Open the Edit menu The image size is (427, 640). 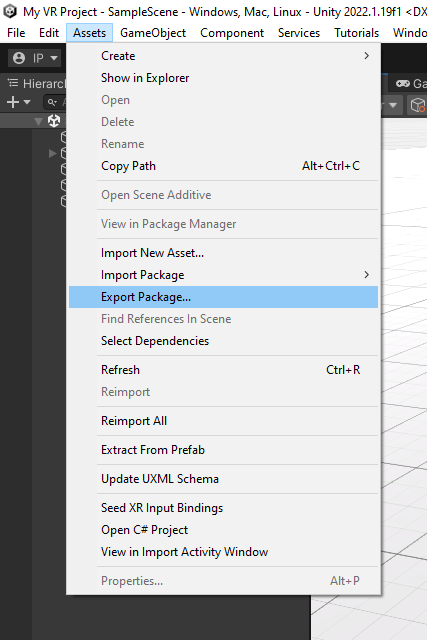[x=49, y=33]
